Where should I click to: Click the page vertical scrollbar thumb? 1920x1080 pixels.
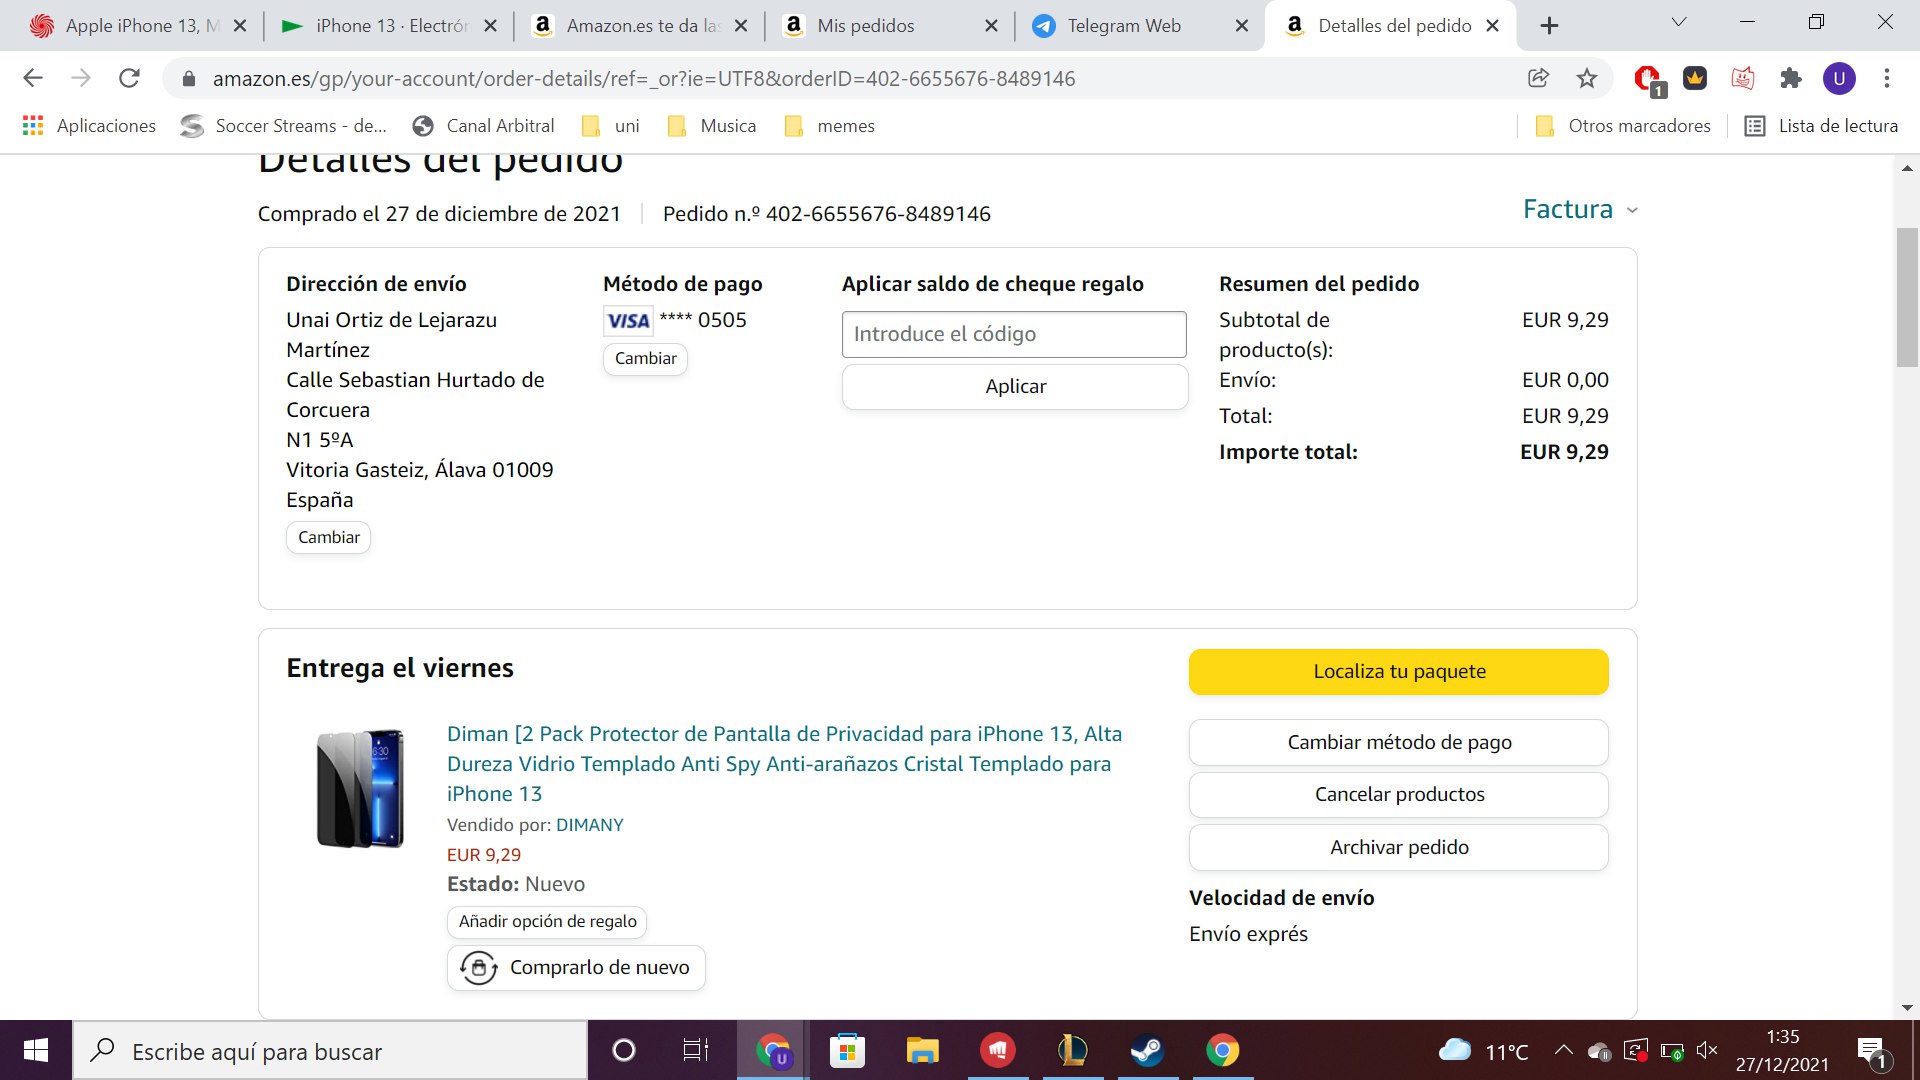[1907, 297]
